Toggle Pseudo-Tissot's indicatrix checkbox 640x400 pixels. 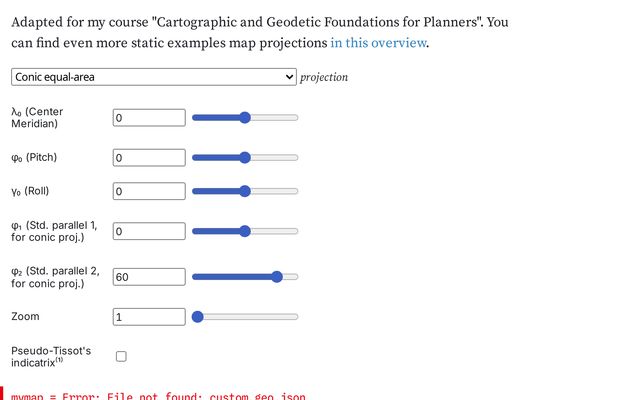(x=121, y=356)
